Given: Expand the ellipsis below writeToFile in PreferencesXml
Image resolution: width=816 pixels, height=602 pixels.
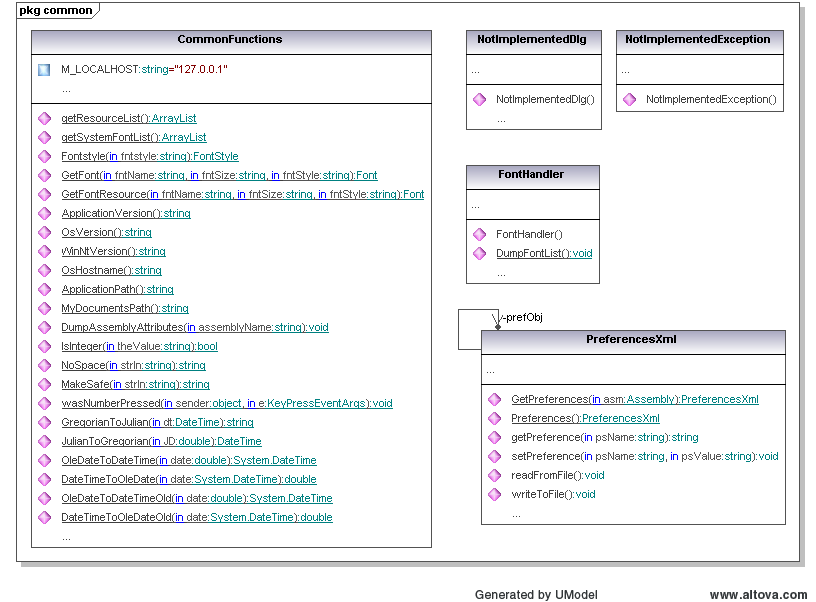Looking at the screenshot, I should [516, 515].
